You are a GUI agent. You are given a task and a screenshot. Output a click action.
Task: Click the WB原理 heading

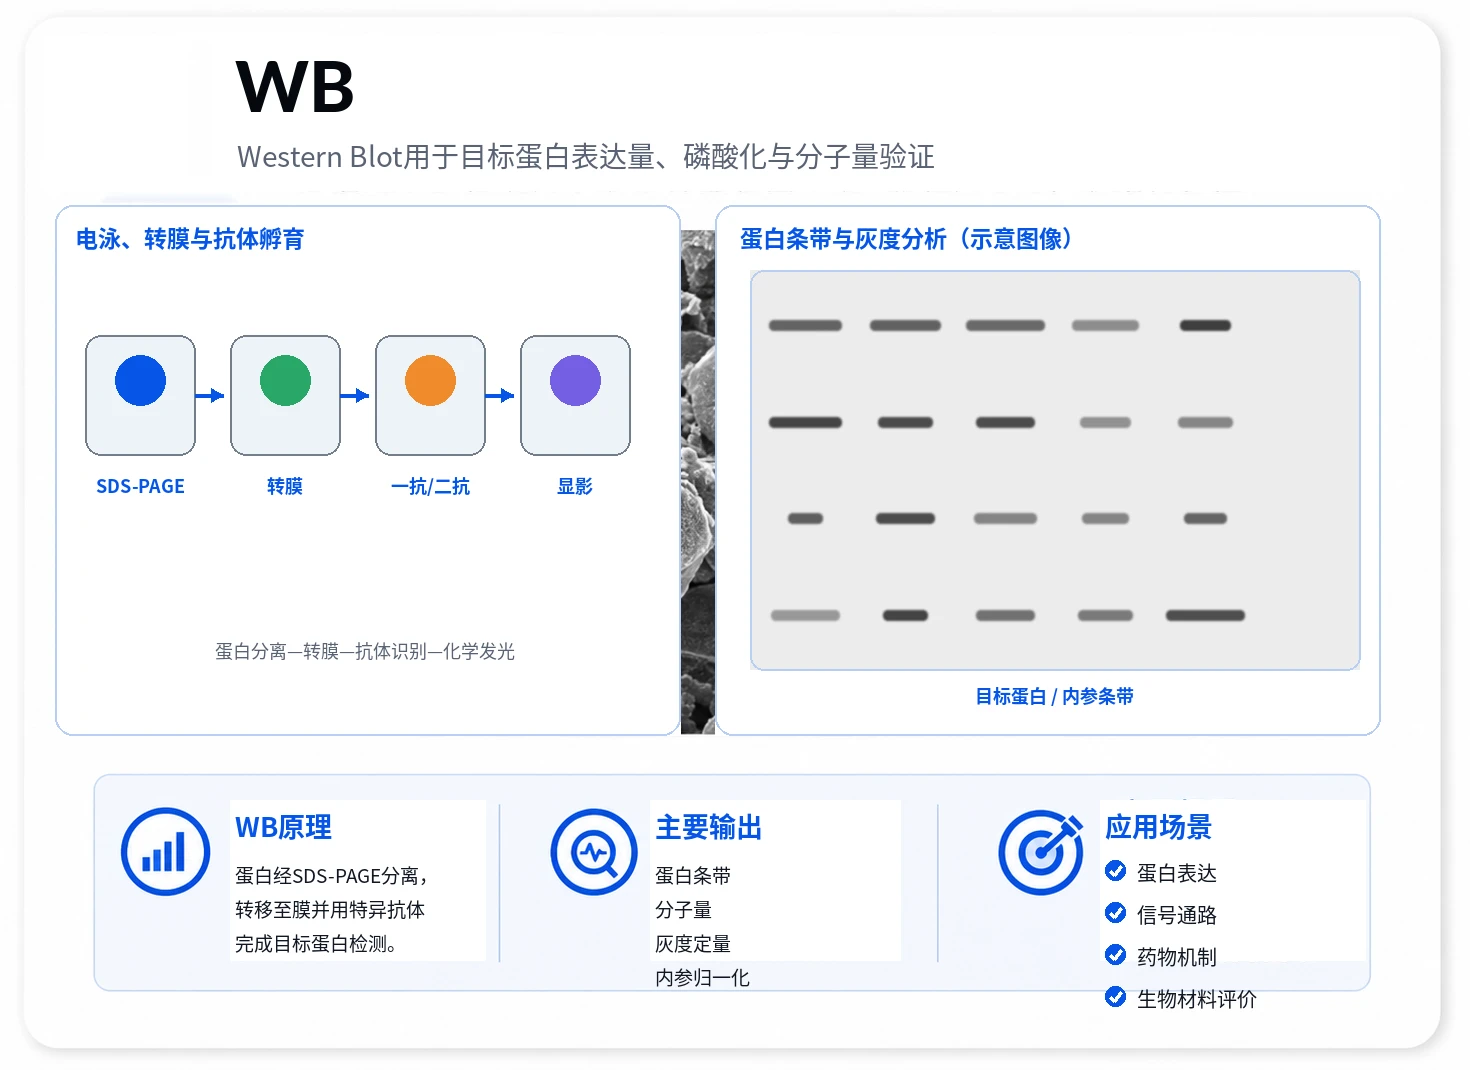coord(284,827)
